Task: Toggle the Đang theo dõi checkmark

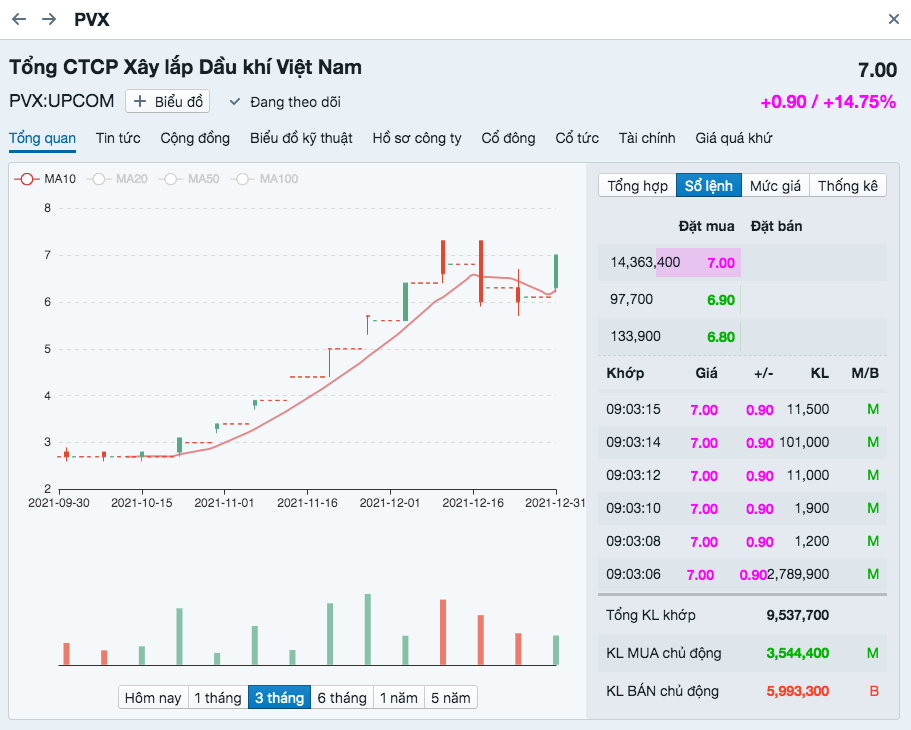Action: coord(235,102)
